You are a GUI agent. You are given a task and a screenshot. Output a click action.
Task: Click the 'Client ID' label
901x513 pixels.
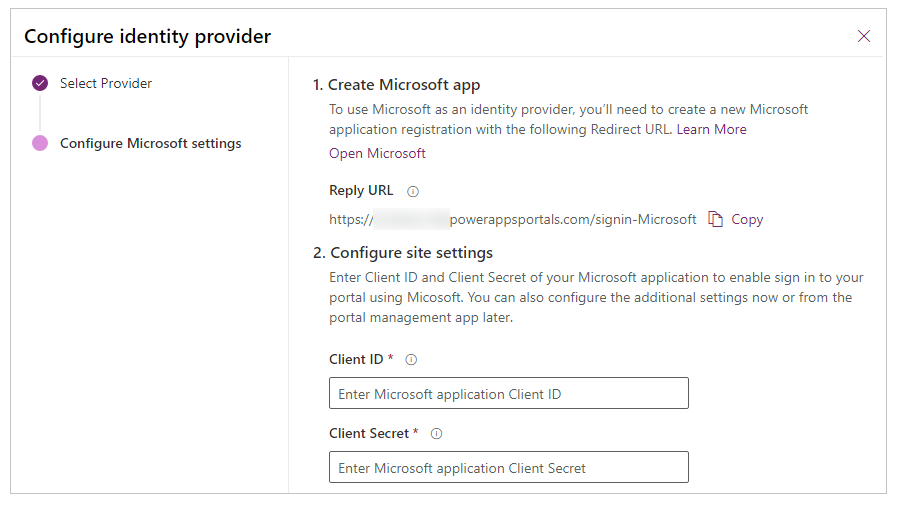(356, 360)
